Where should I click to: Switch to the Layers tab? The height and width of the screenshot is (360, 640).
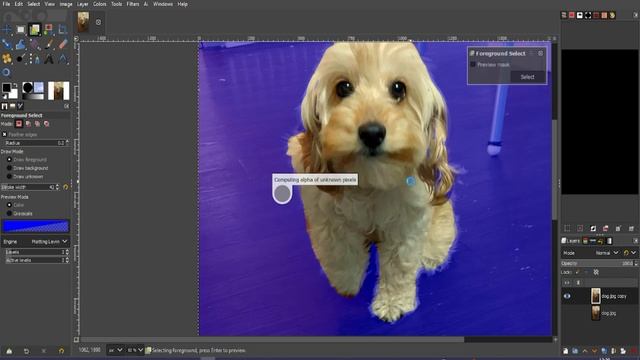click(x=571, y=241)
